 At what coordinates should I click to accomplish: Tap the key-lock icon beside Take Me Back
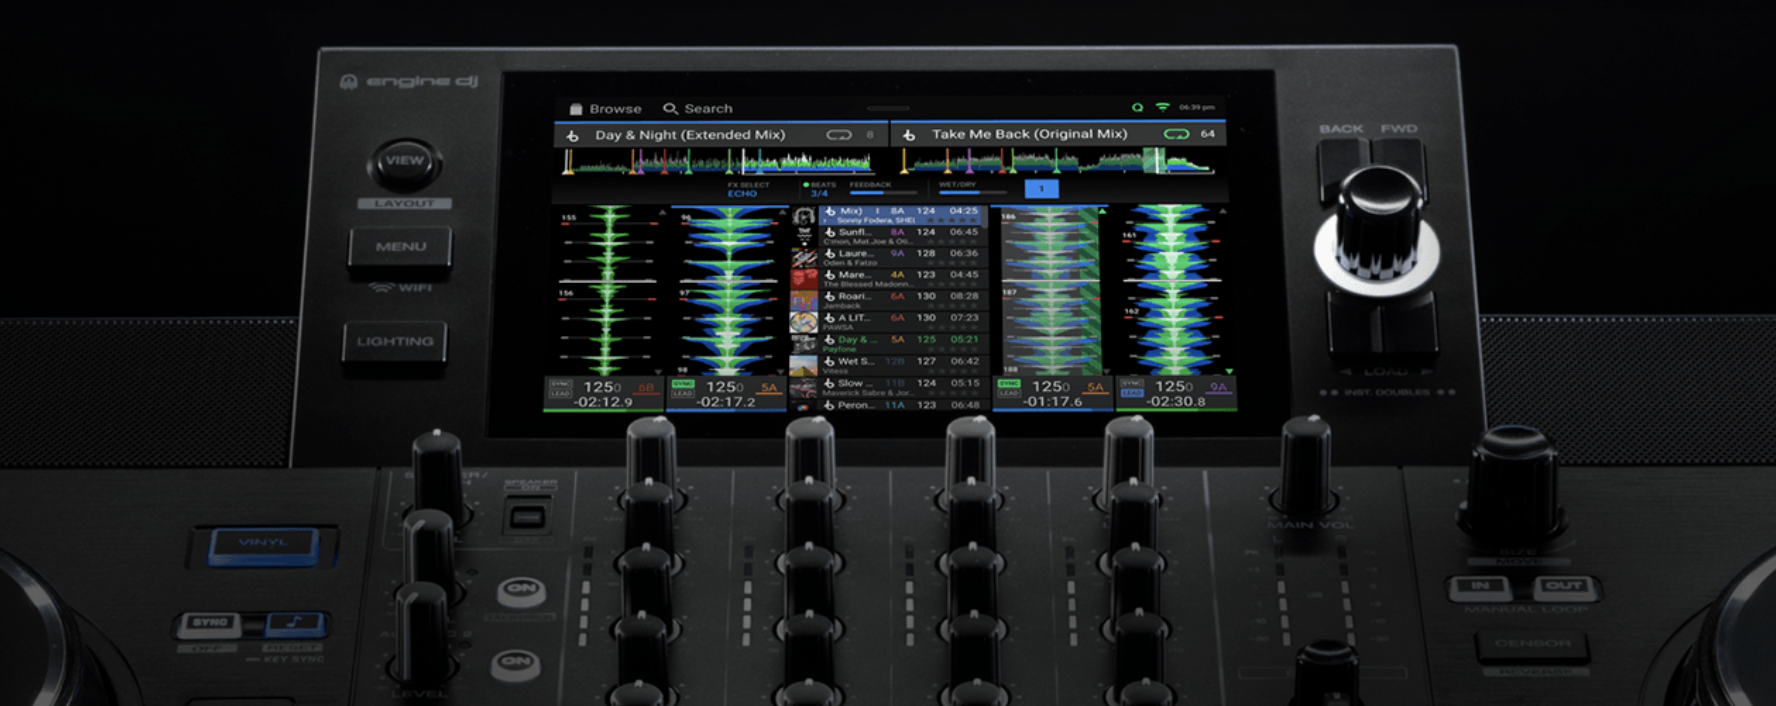click(x=909, y=134)
